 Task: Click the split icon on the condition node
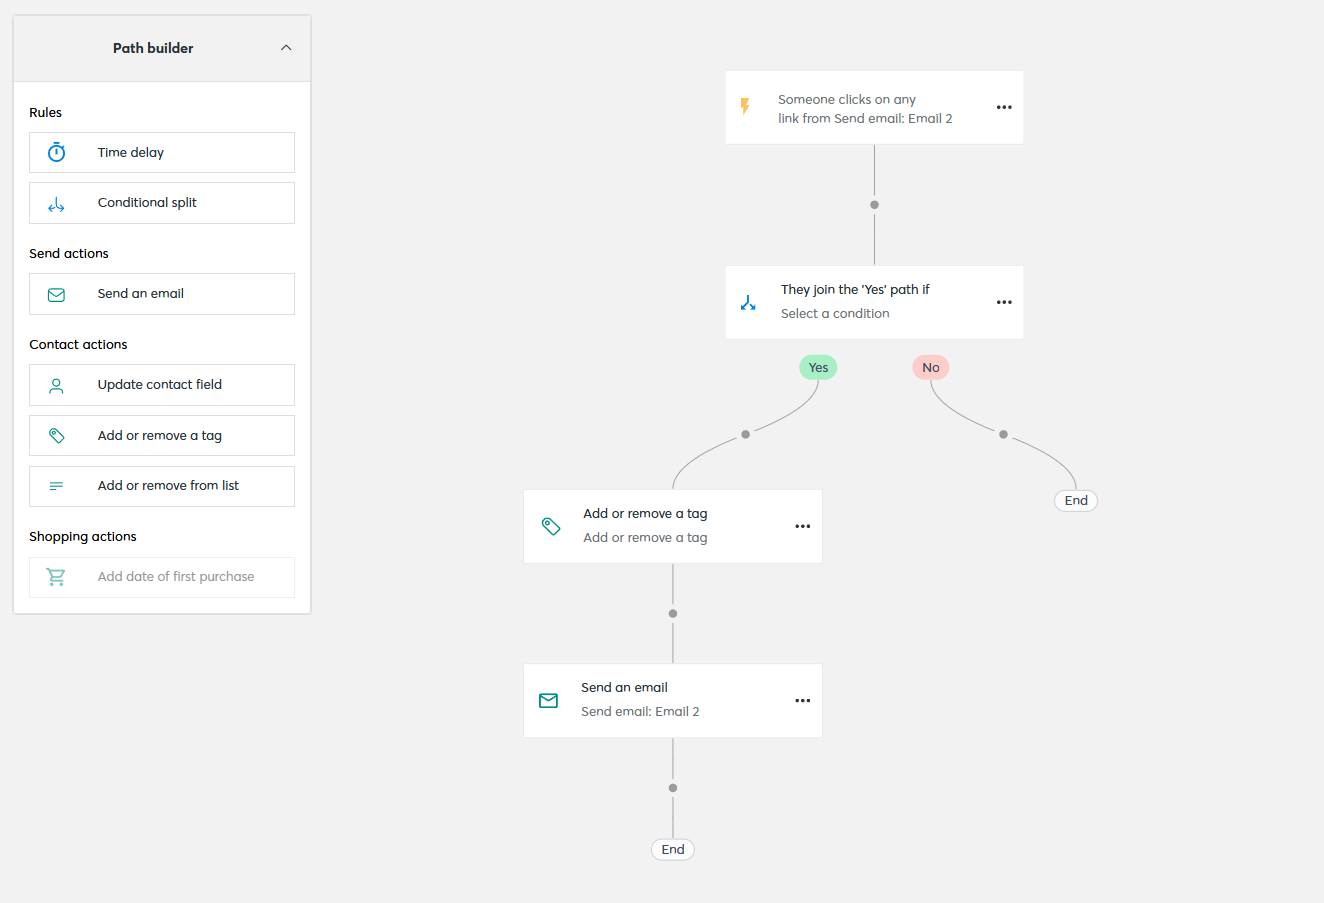click(x=748, y=302)
